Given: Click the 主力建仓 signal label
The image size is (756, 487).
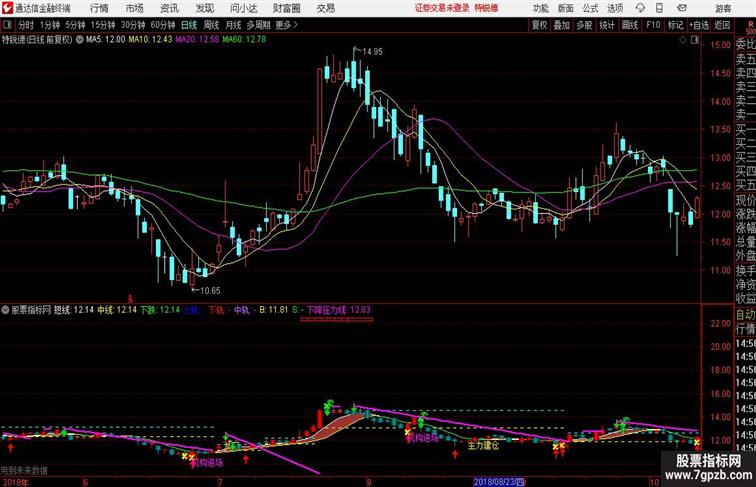Looking at the screenshot, I should click(483, 446).
